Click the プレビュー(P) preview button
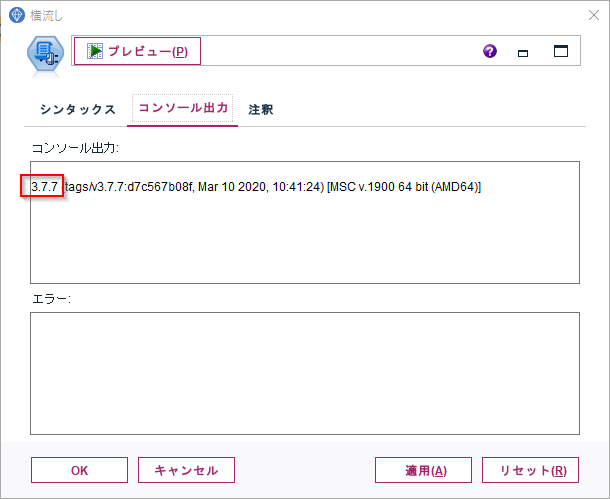 point(137,51)
